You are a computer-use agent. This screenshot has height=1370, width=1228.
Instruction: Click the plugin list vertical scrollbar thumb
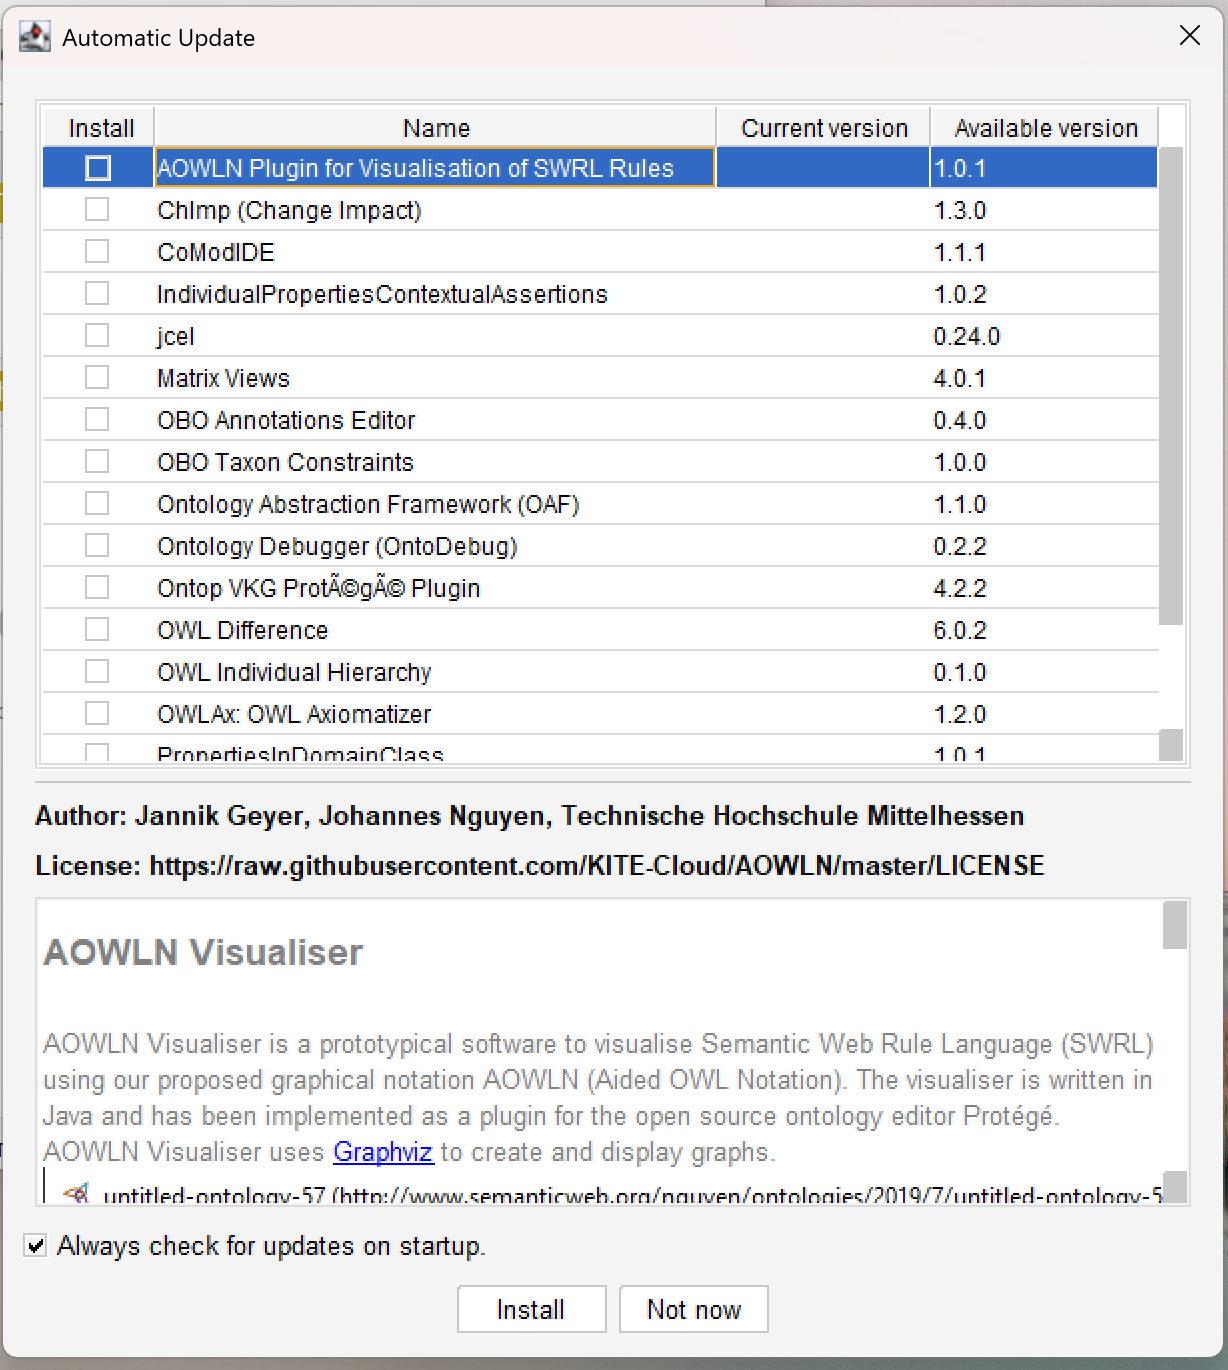1171,386
